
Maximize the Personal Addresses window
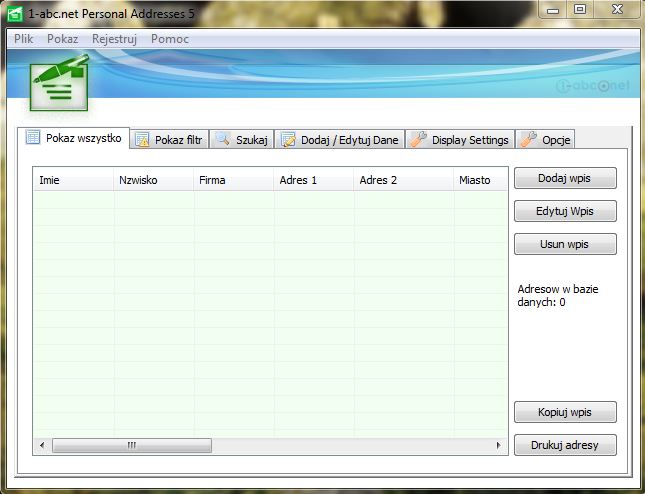click(x=580, y=10)
